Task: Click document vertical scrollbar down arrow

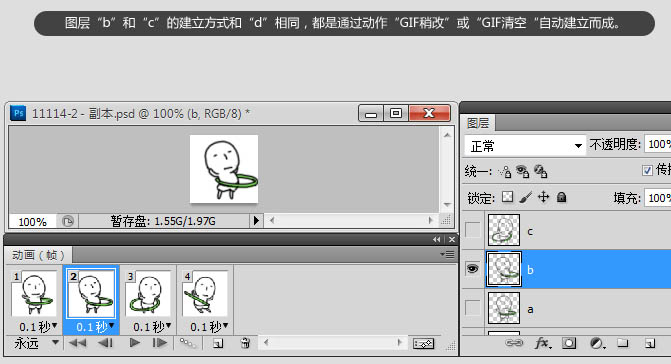Action: coord(447,204)
